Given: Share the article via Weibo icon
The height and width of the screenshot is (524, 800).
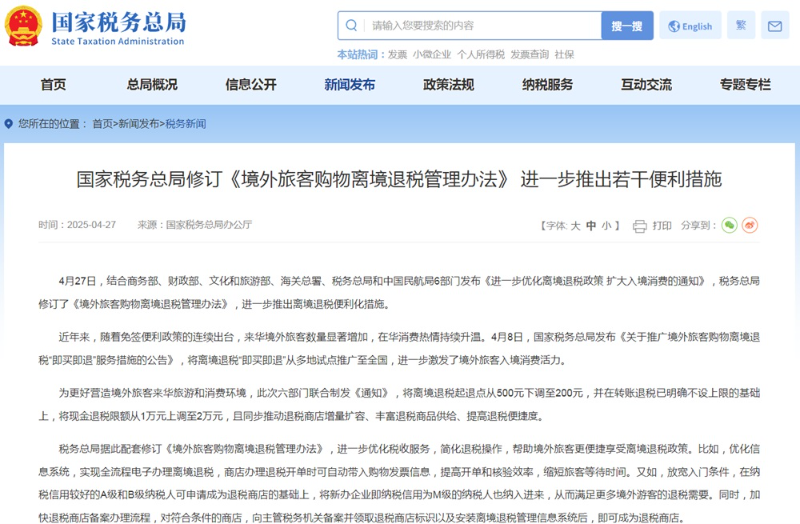Looking at the screenshot, I should pyautogui.click(x=749, y=225).
